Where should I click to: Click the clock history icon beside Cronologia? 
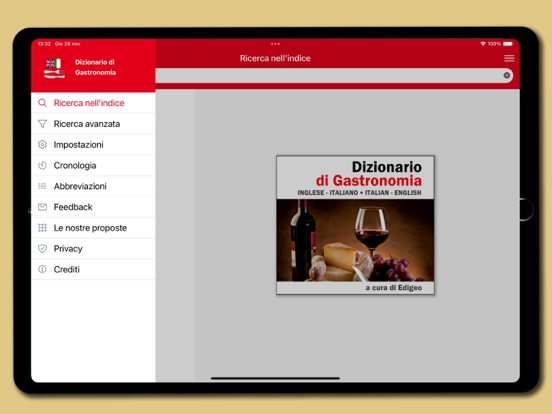click(x=42, y=165)
